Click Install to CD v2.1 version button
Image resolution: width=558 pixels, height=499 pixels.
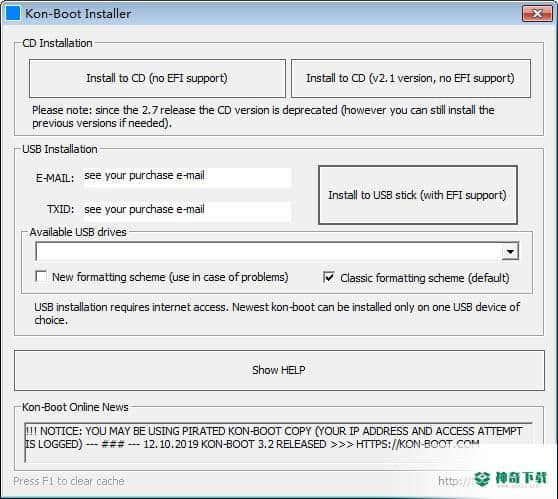[x=411, y=78]
